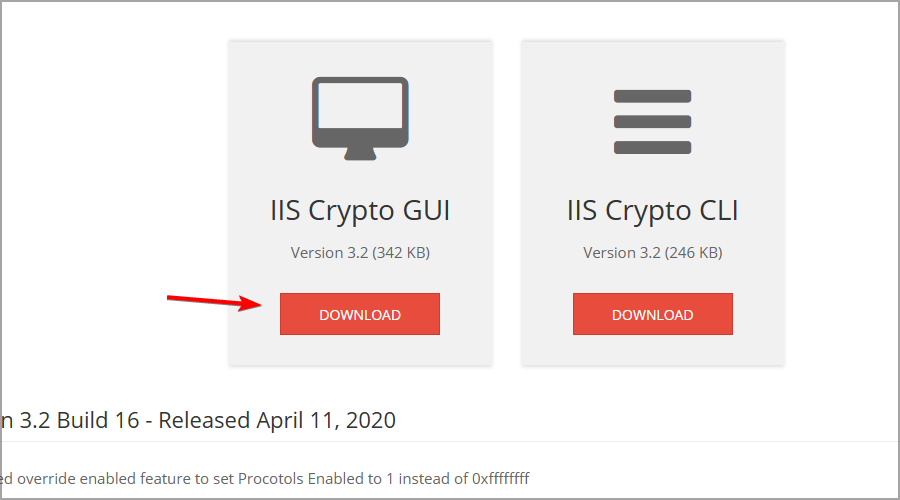Select the top bar of the CLI icon
The image size is (900, 500).
[x=652, y=96]
